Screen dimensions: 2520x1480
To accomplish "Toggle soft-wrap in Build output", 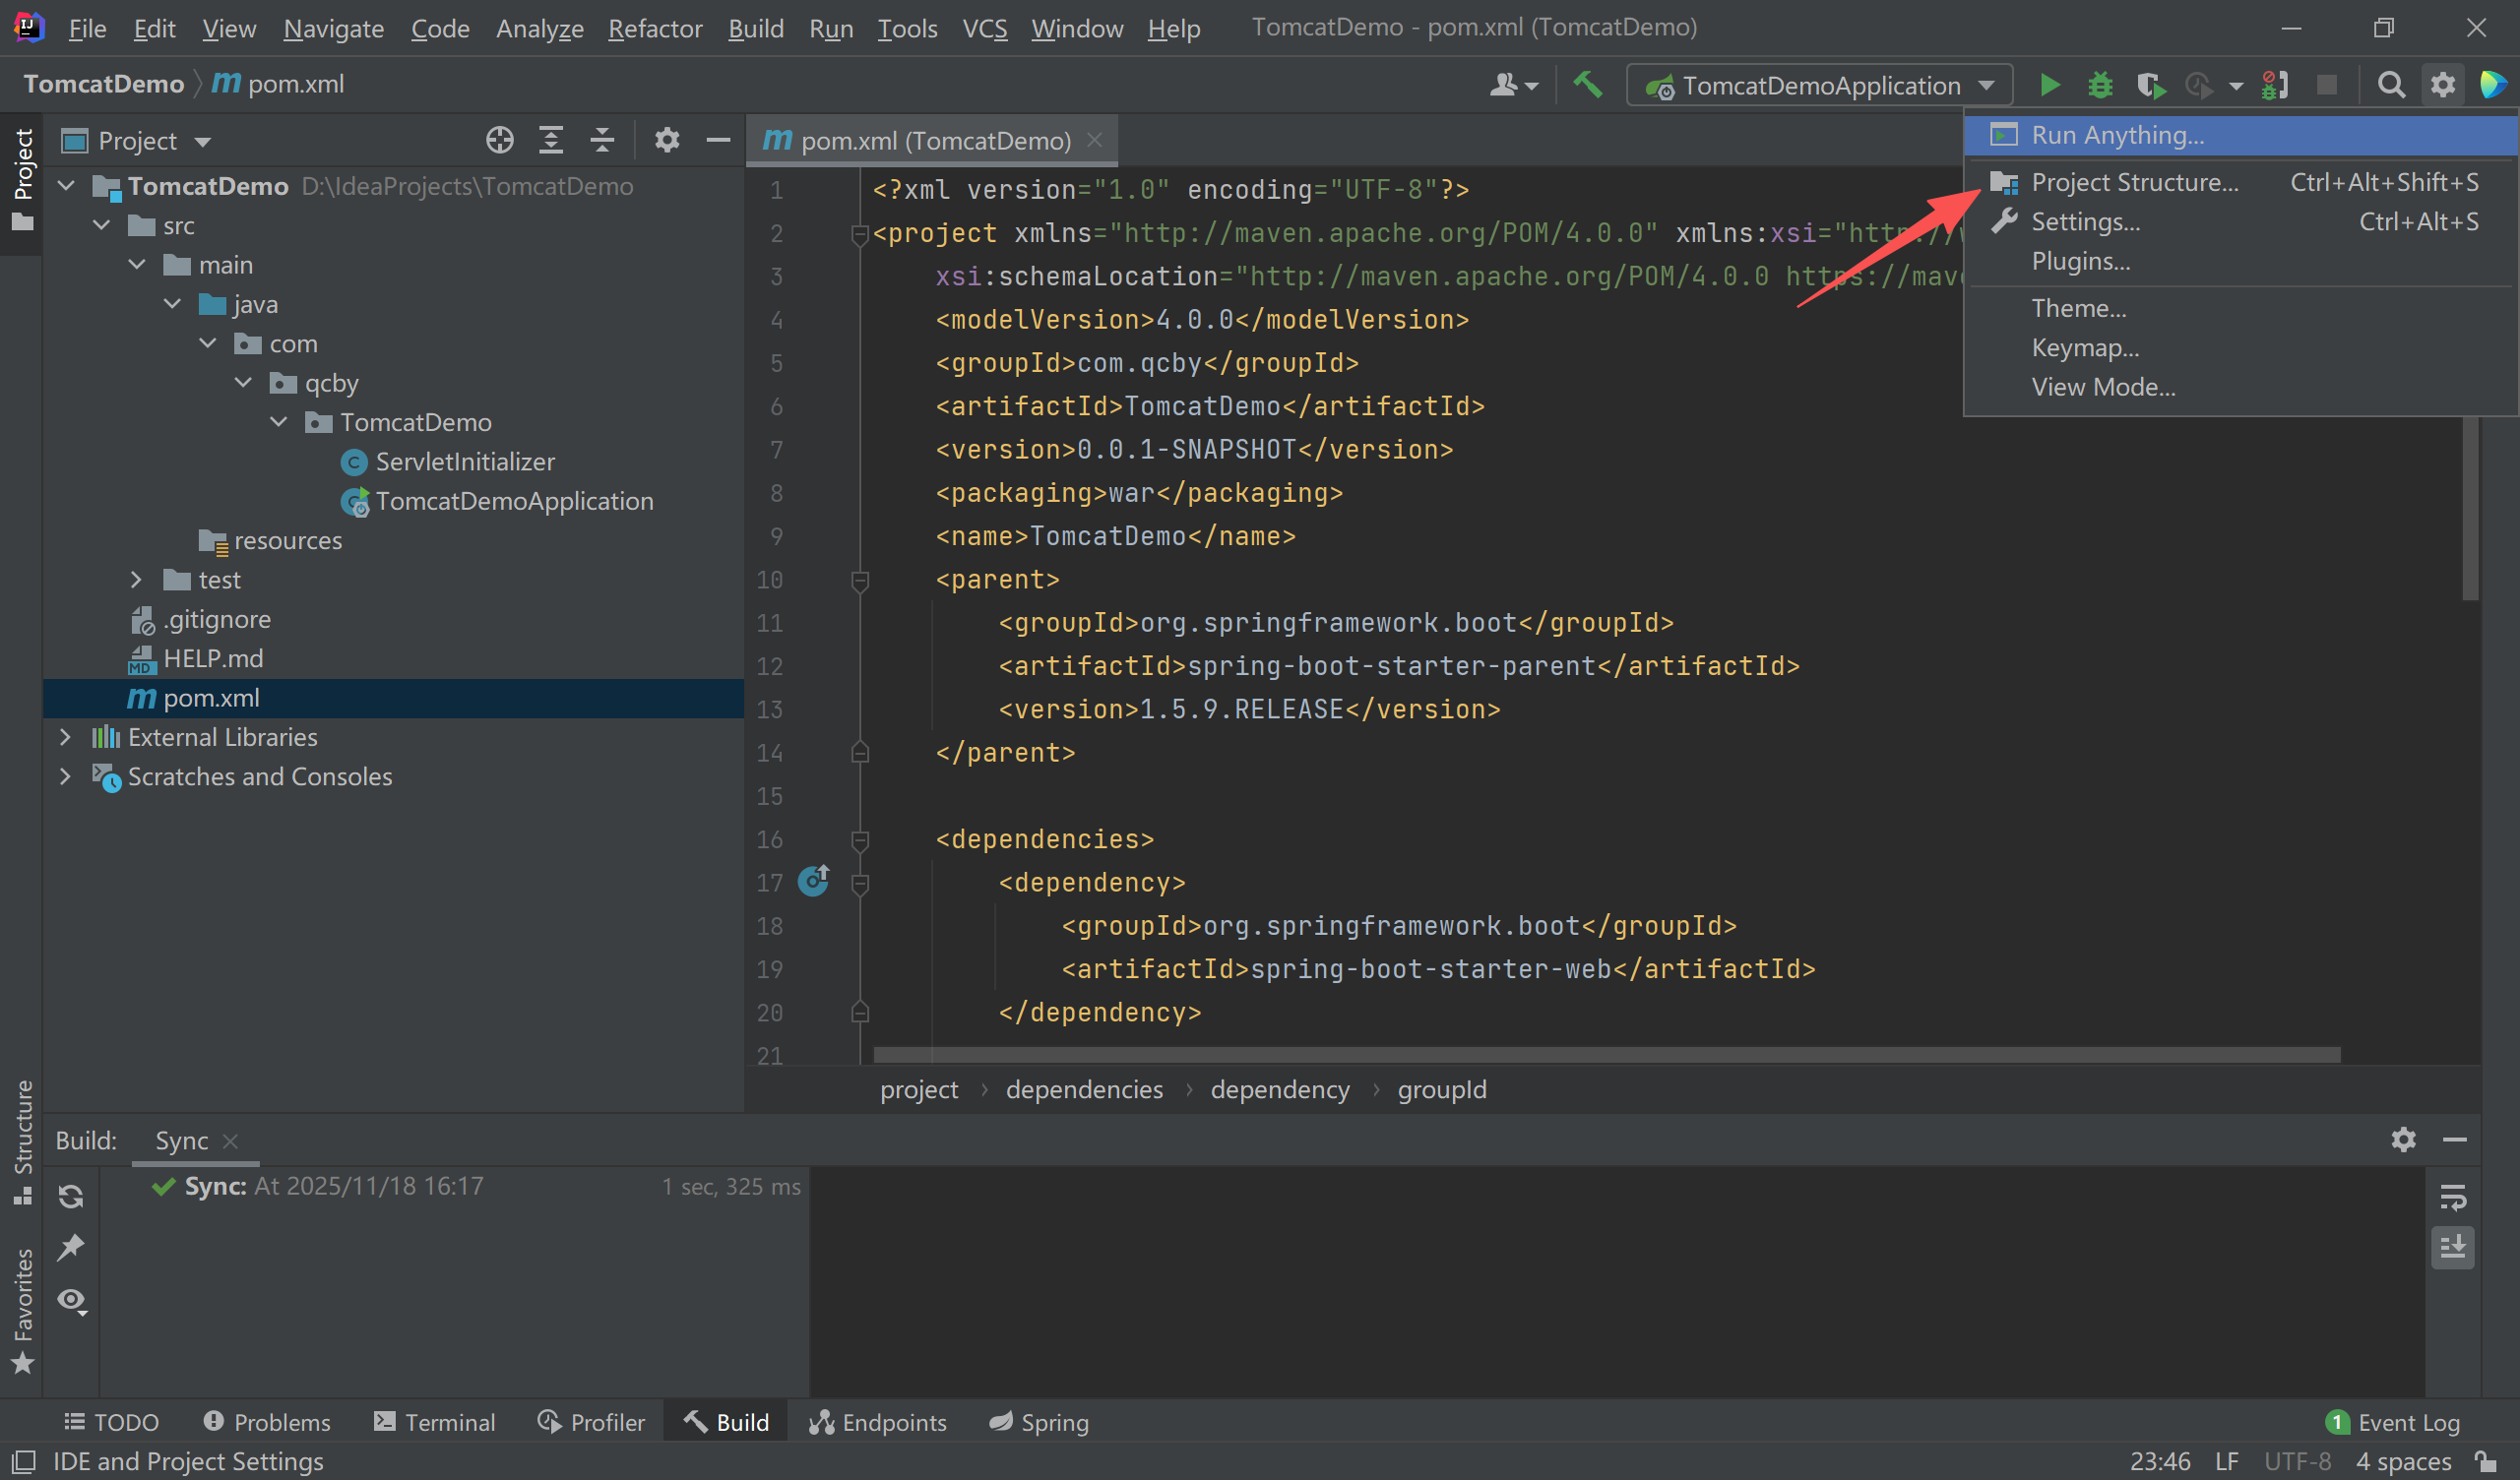I will pyautogui.click(x=2452, y=1196).
